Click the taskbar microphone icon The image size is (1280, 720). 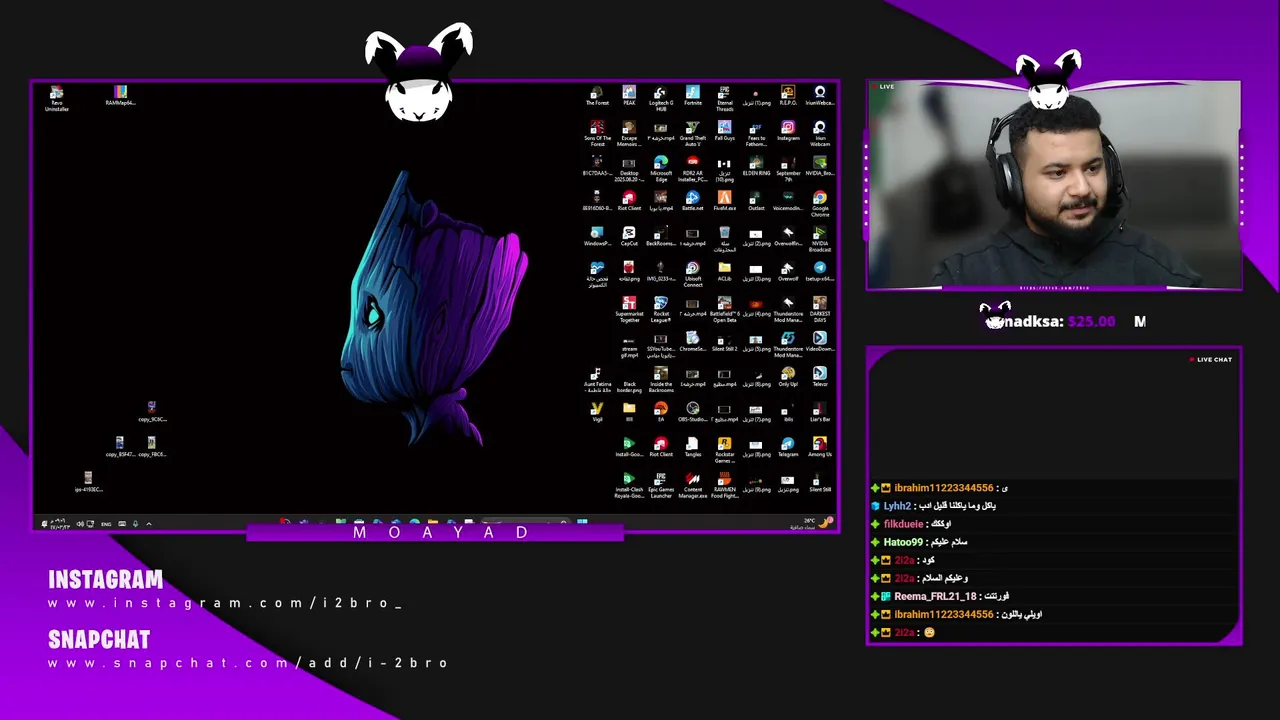[x=136, y=523]
